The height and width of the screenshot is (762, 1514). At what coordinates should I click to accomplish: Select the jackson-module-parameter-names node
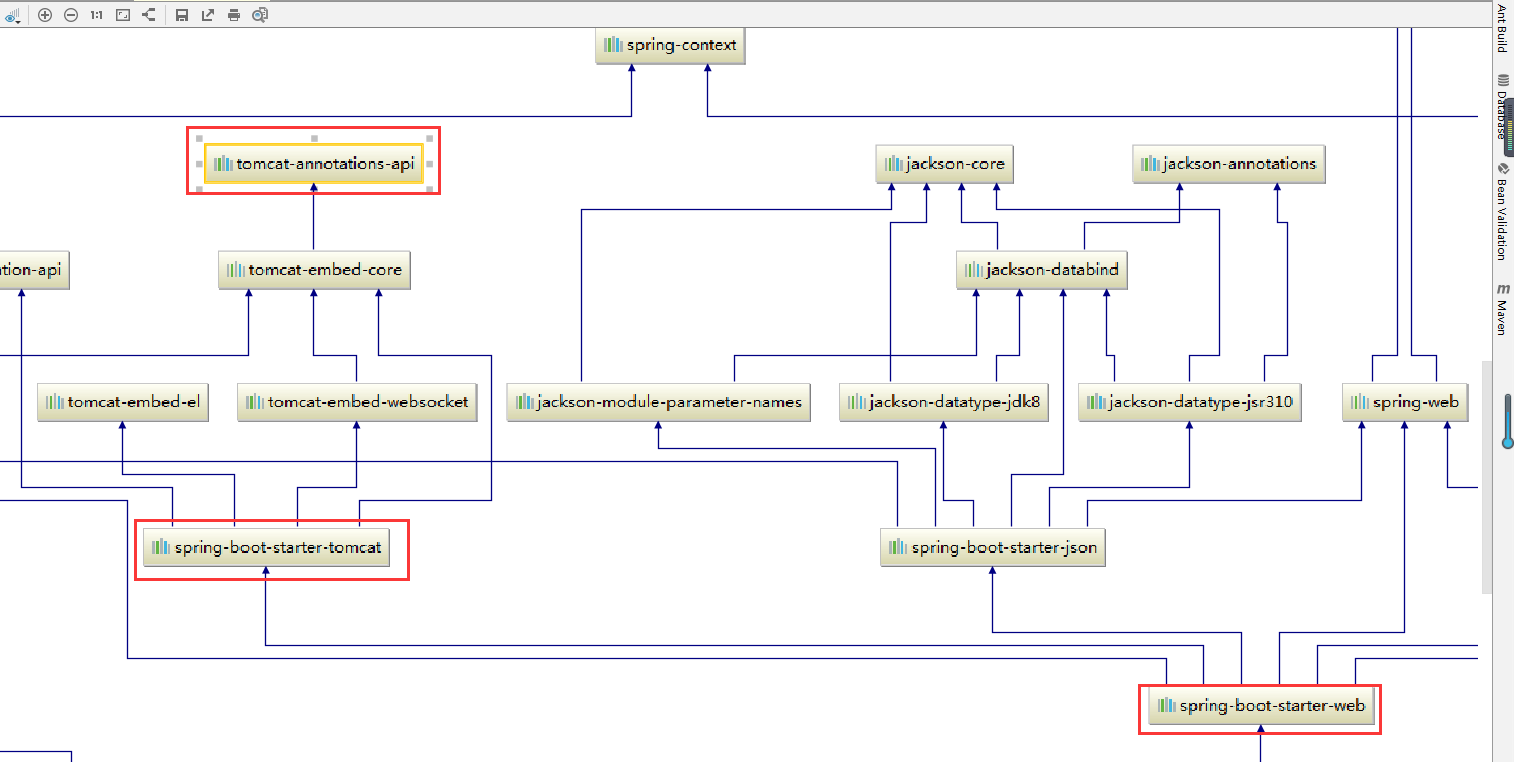coord(658,402)
